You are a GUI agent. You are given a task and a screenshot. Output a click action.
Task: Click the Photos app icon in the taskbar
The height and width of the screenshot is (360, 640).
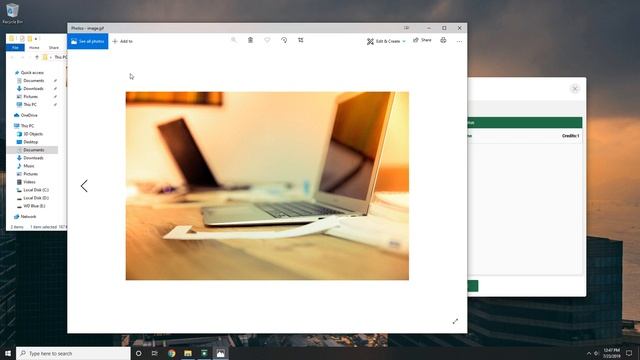[220, 353]
